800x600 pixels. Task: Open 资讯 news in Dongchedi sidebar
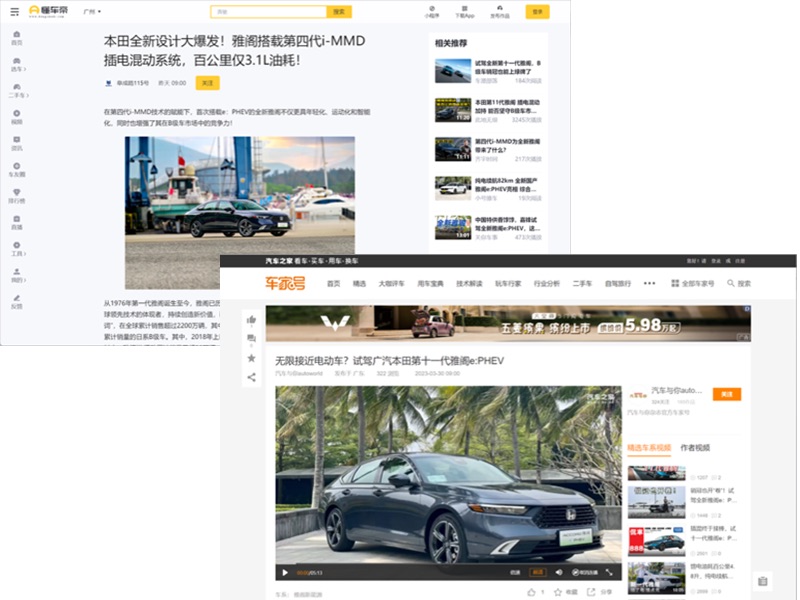(17, 144)
